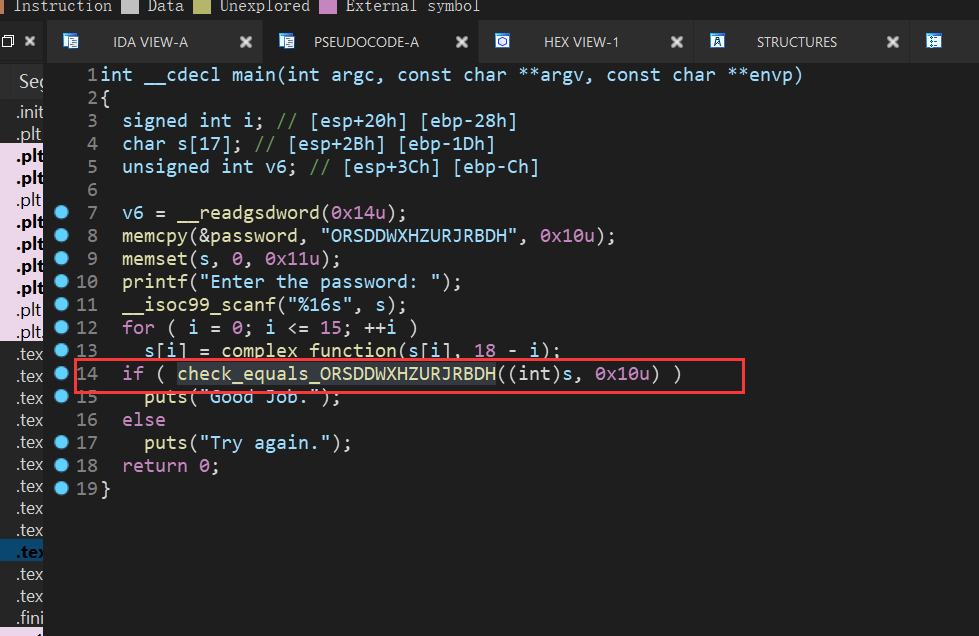979x636 pixels.
Task: Toggle breakpoint dot on line 9
Action: coord(61,258)
